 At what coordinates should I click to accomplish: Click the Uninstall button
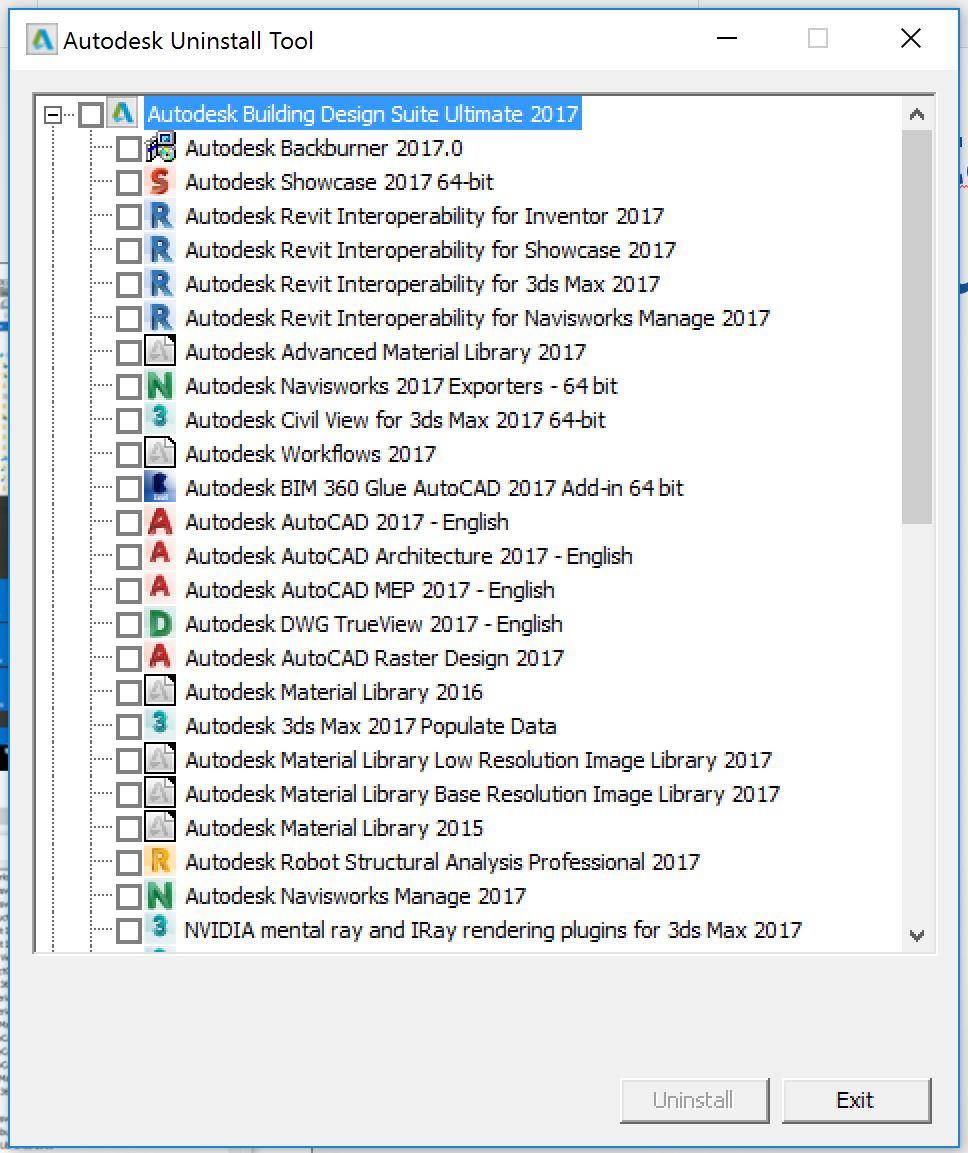(x=694, y=1099)
